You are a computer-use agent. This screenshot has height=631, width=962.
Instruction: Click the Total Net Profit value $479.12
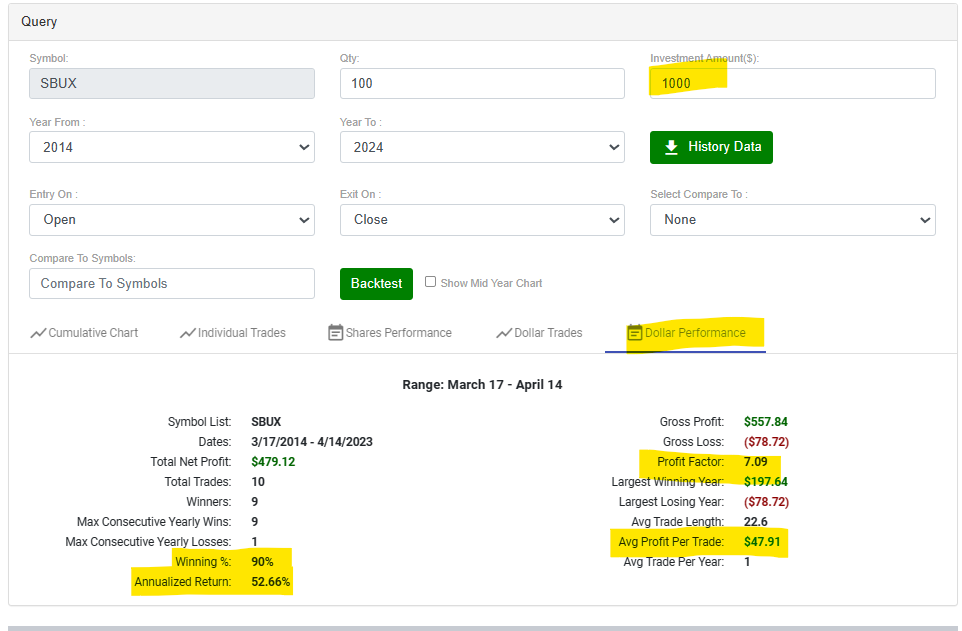click(273, 462)
